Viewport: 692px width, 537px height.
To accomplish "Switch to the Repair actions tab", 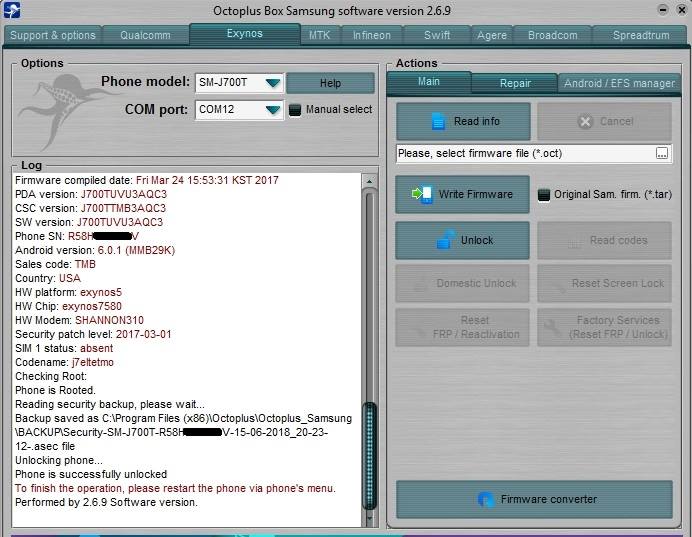I will coord(515,83).
